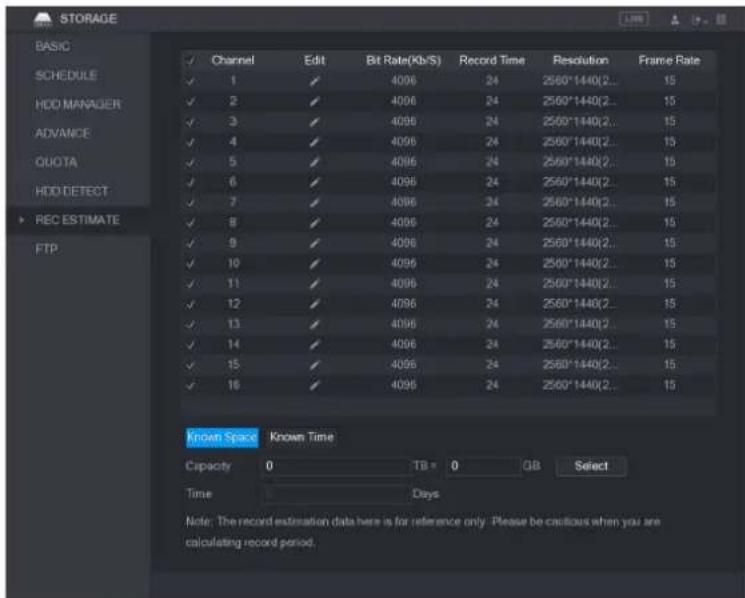Open edit for channel 12
The image size is (745, 598).
tap(314, 304)
